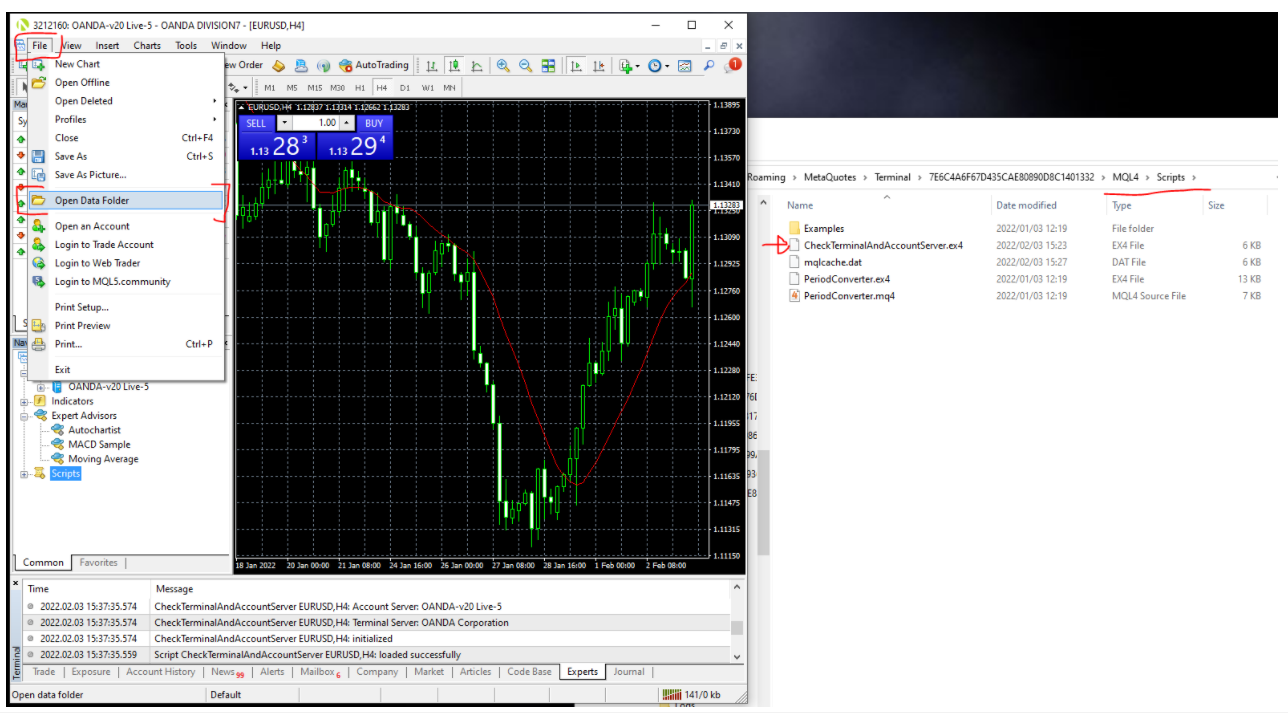Switch to M15 timeframe
The image size is (1288, 714).
click(315, 88)
